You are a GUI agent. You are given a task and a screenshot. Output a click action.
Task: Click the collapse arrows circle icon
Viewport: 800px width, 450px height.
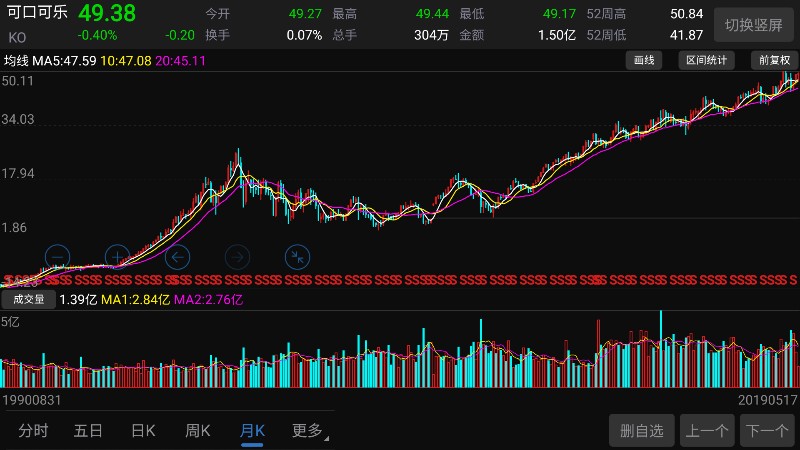297,257
